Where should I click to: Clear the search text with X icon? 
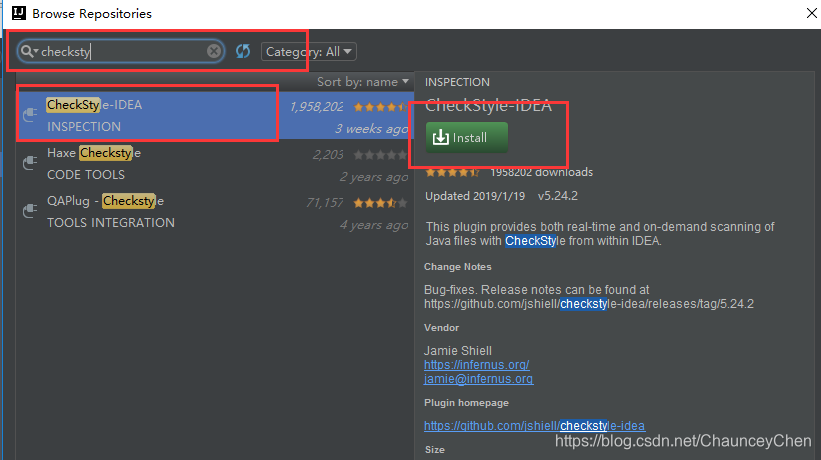tap(214, 51)
